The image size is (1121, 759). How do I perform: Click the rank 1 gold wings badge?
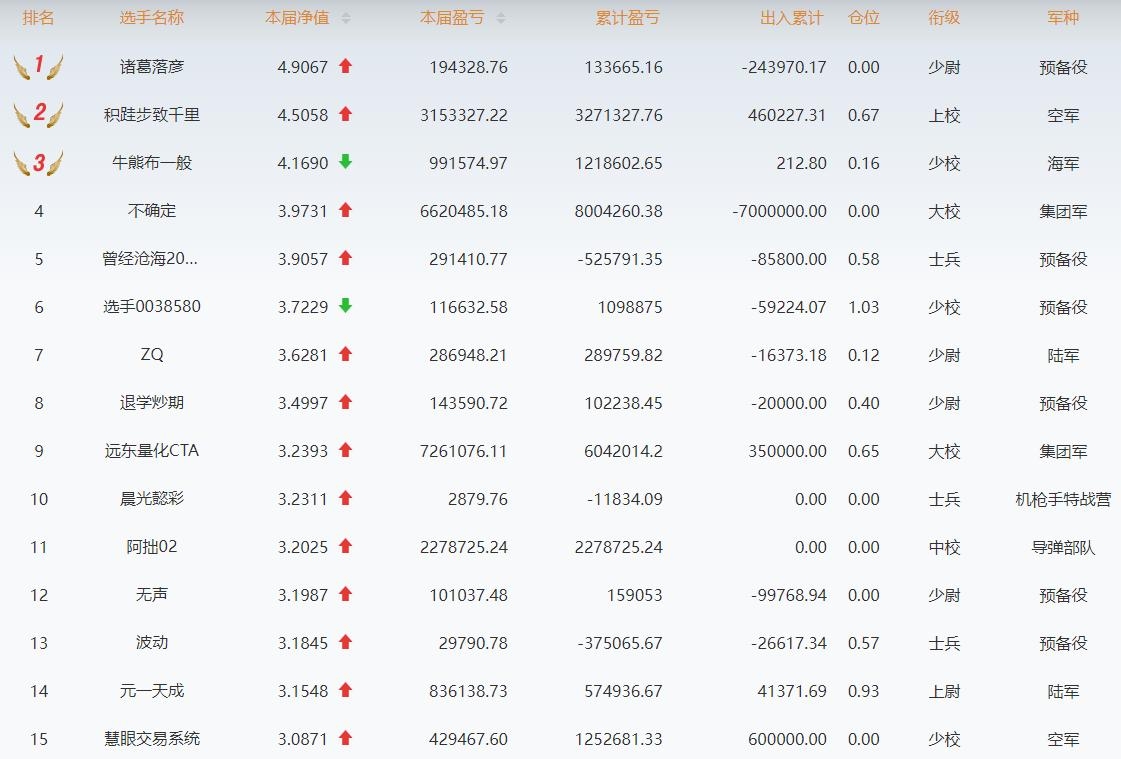38,67
